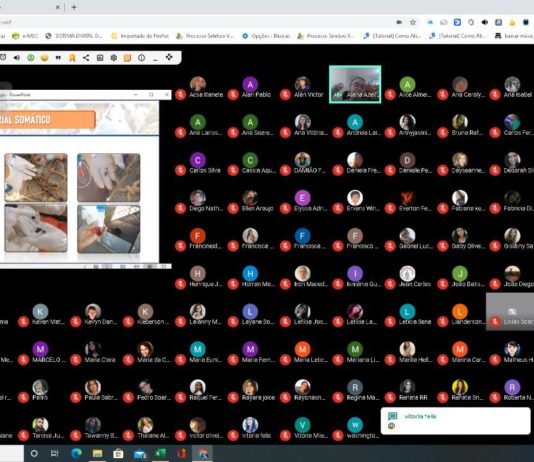The image size is (534, 462).
Task: Click muted mic icon beside Alan Pablo
Action: pyautogui.click(x=233, y=94)
